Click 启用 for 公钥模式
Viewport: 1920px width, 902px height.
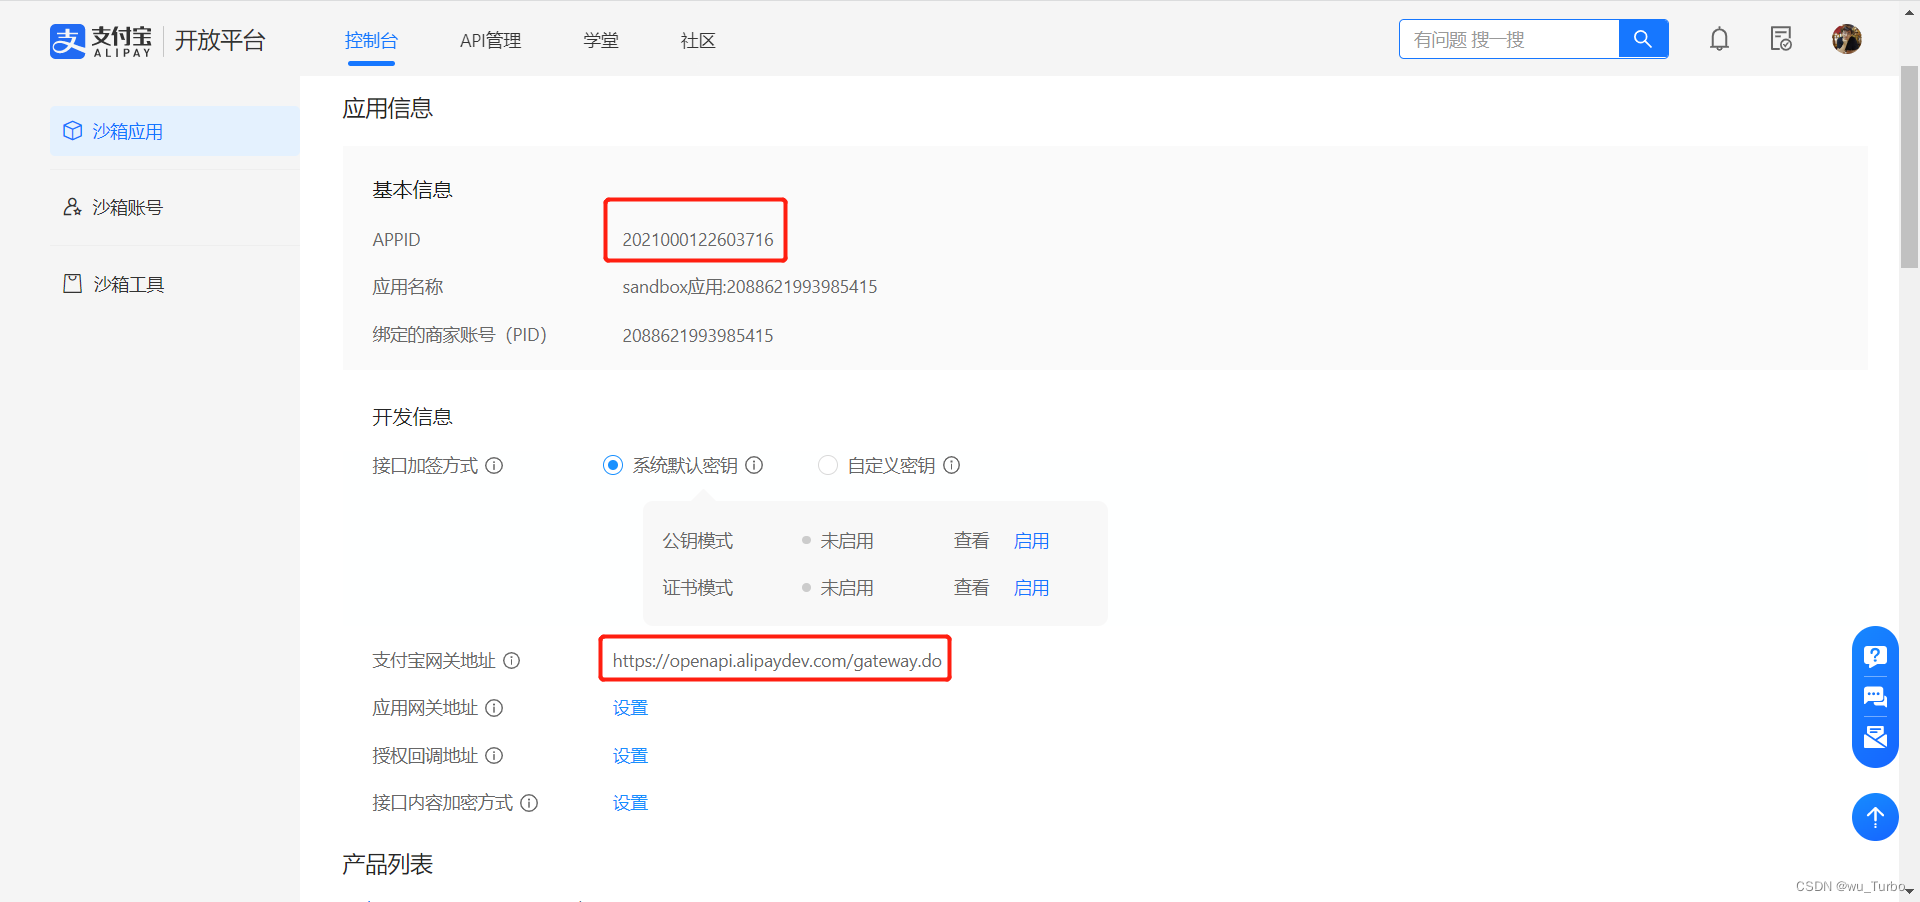coord(1031,541)
